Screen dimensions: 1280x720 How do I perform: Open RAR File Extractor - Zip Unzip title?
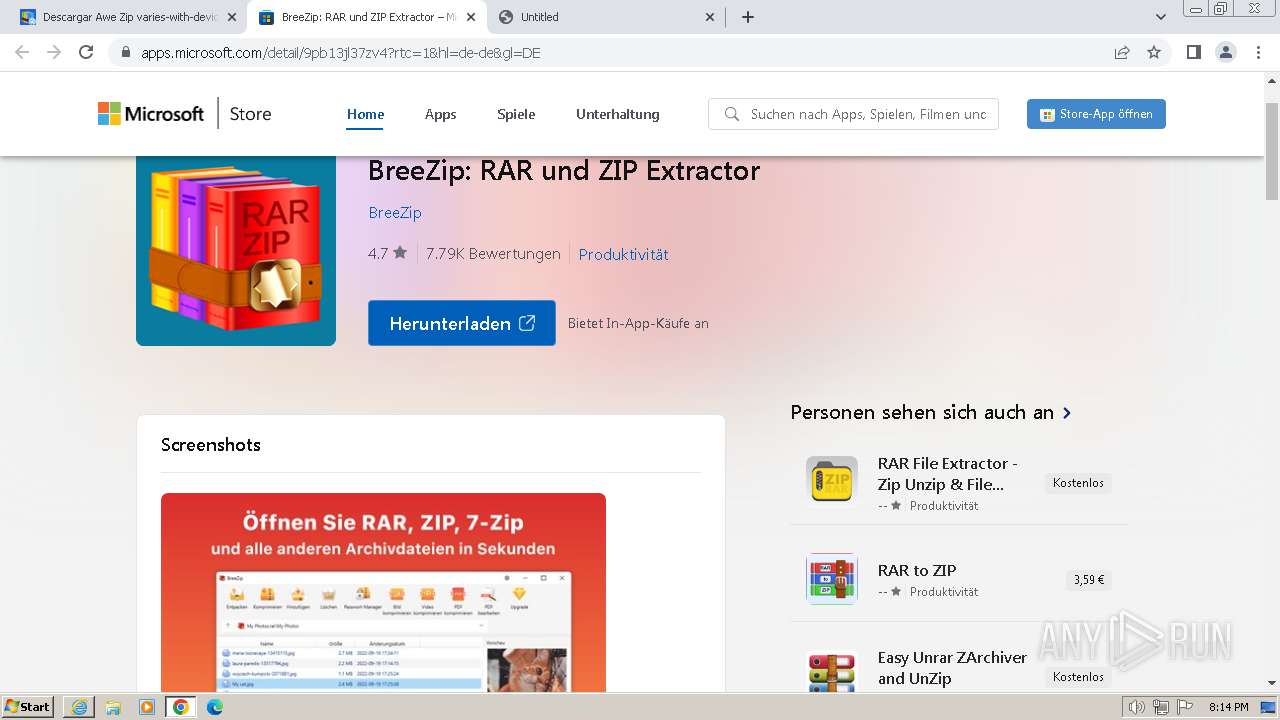click(948, 474)
